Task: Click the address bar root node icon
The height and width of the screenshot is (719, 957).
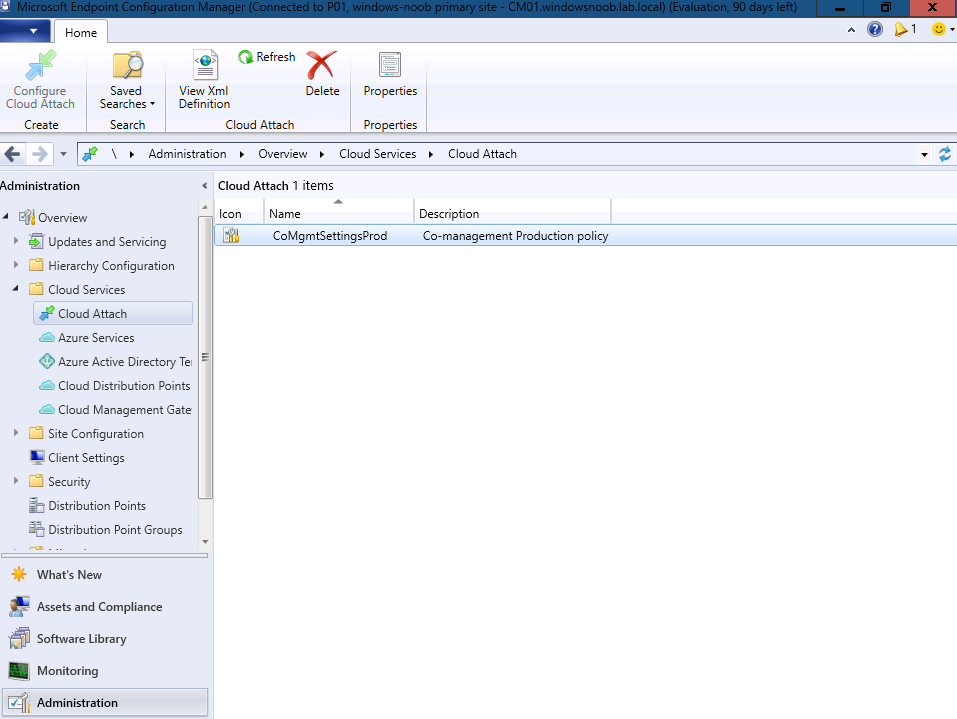Action: pyautogui.click(x=90, y=154)
